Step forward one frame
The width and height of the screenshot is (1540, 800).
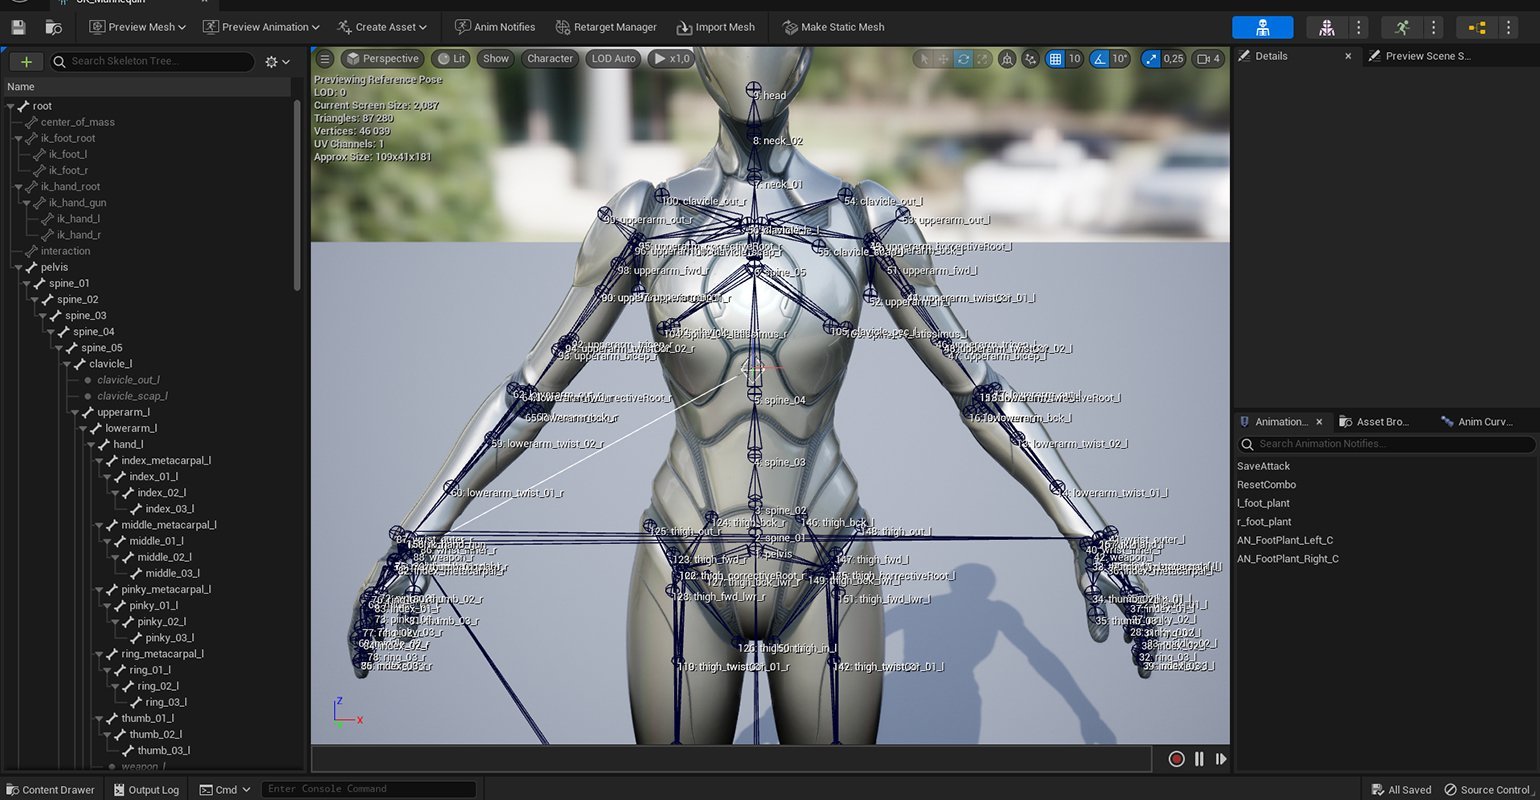tap(1221, 759)
